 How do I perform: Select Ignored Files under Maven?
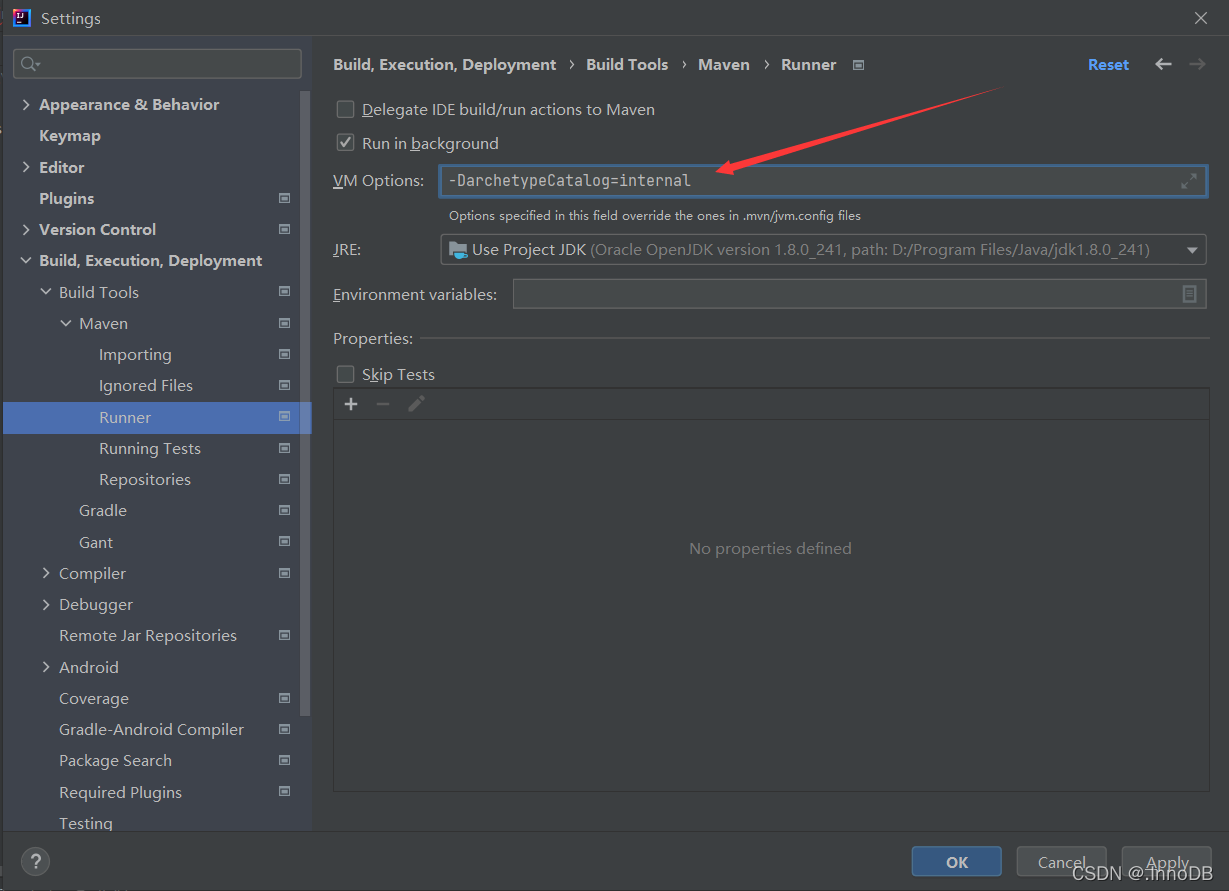coord(146,385)
